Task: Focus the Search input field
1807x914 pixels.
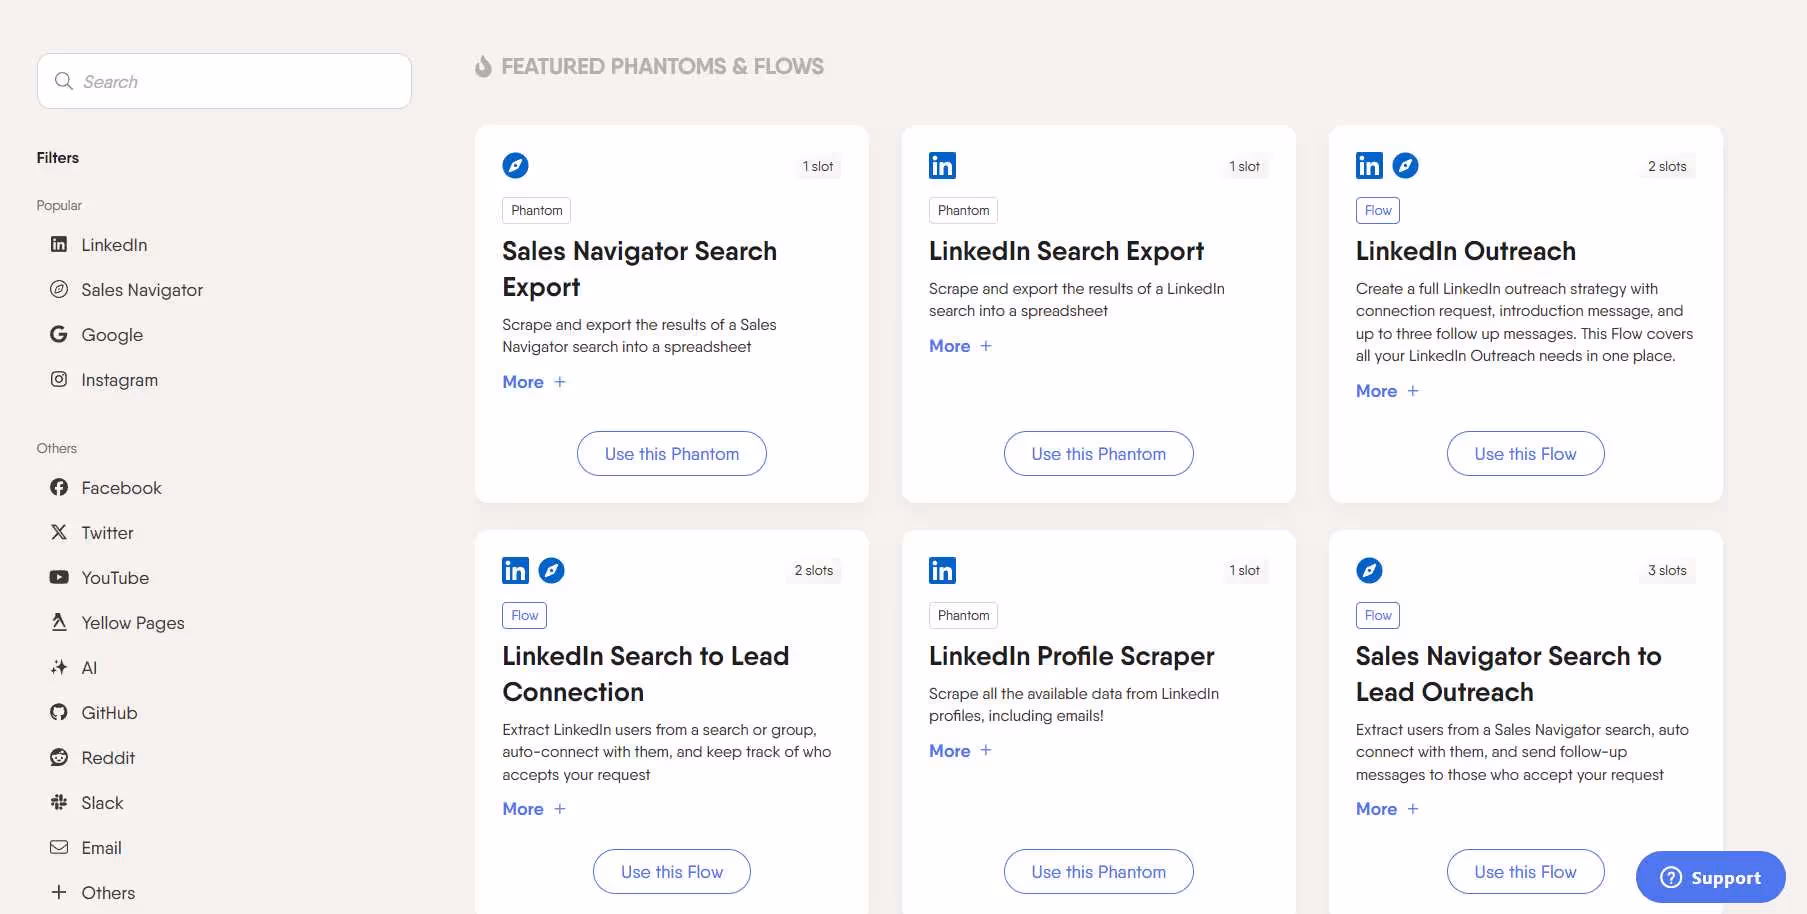Action: (224, 81)
